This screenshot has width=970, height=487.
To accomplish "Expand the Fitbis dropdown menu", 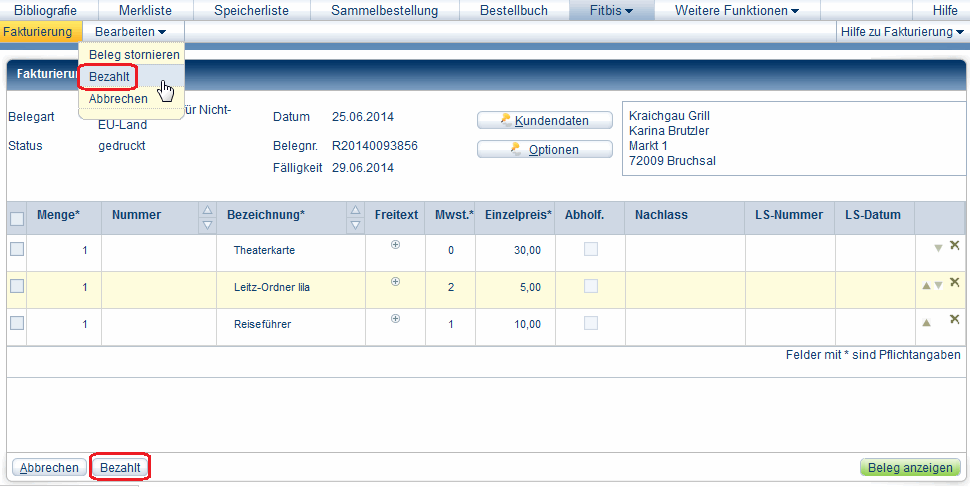I will point(611,11).
